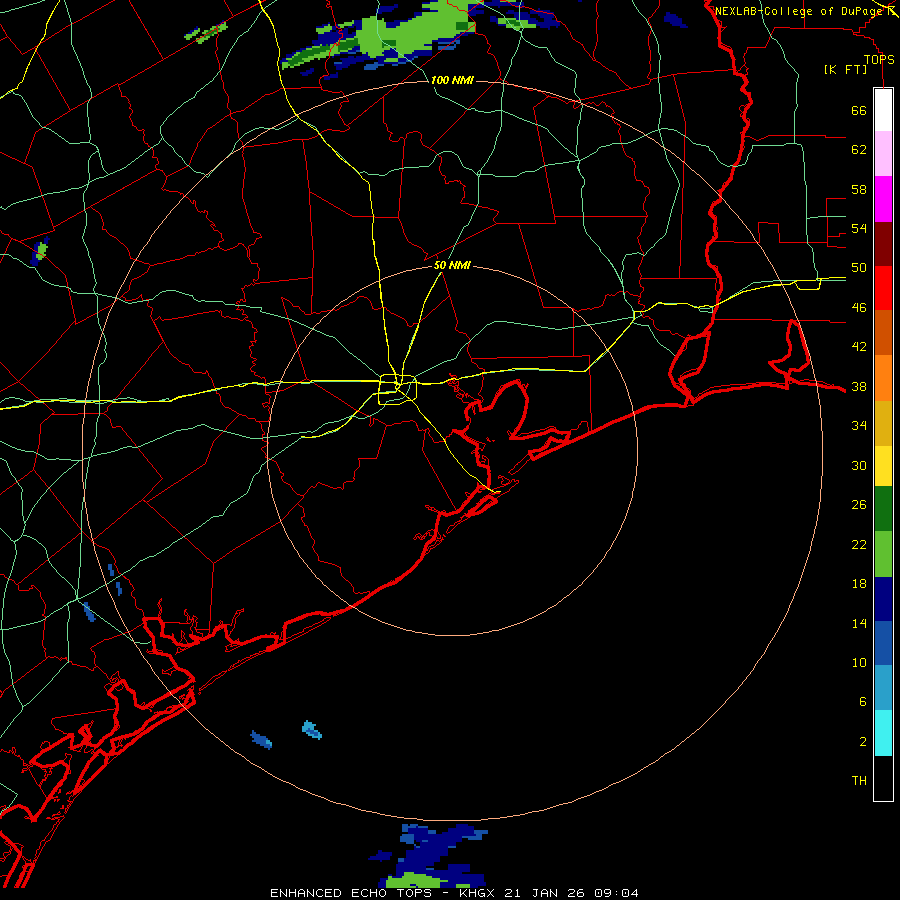Select the dark green legend band

pyautogui.click(x=883, y=509)
